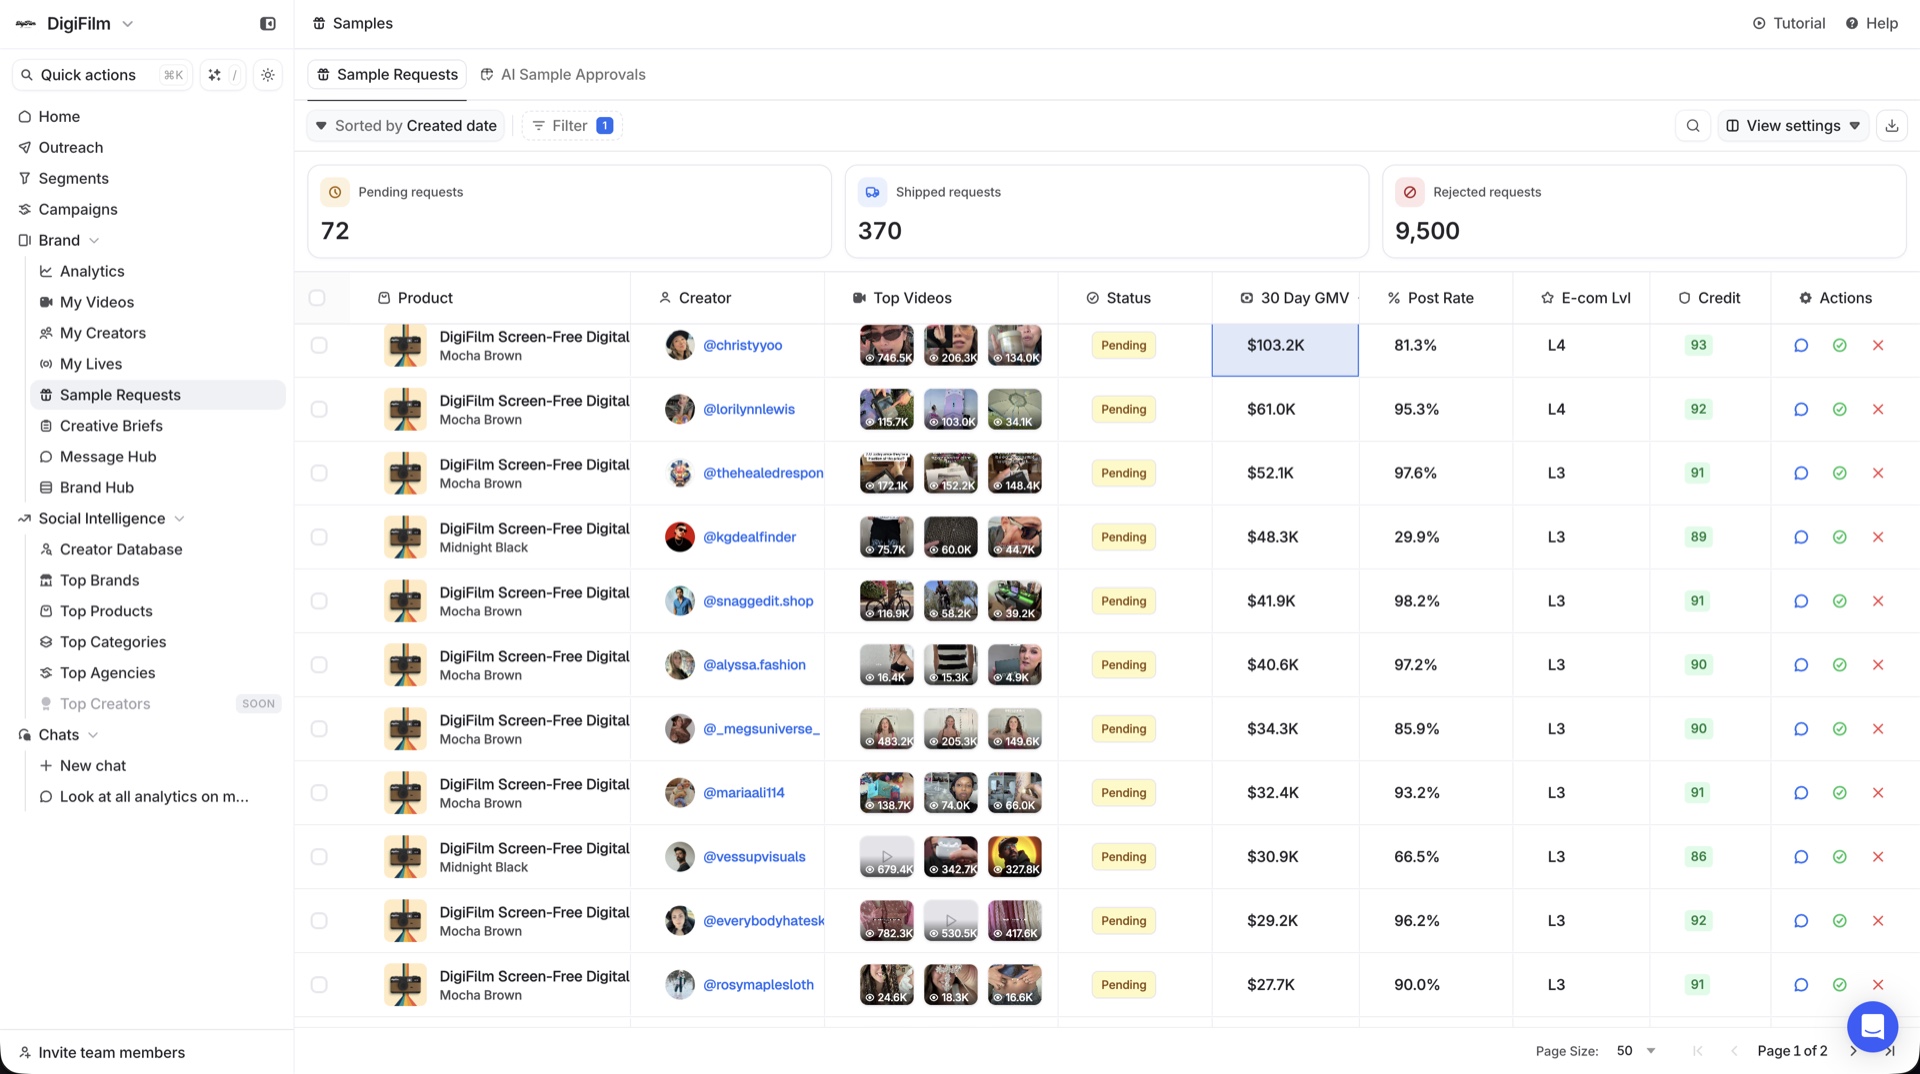The image size is (1920, 1074).
Task: Check the @alyssa.fashion row checkbox
Action: coord(319,665)
